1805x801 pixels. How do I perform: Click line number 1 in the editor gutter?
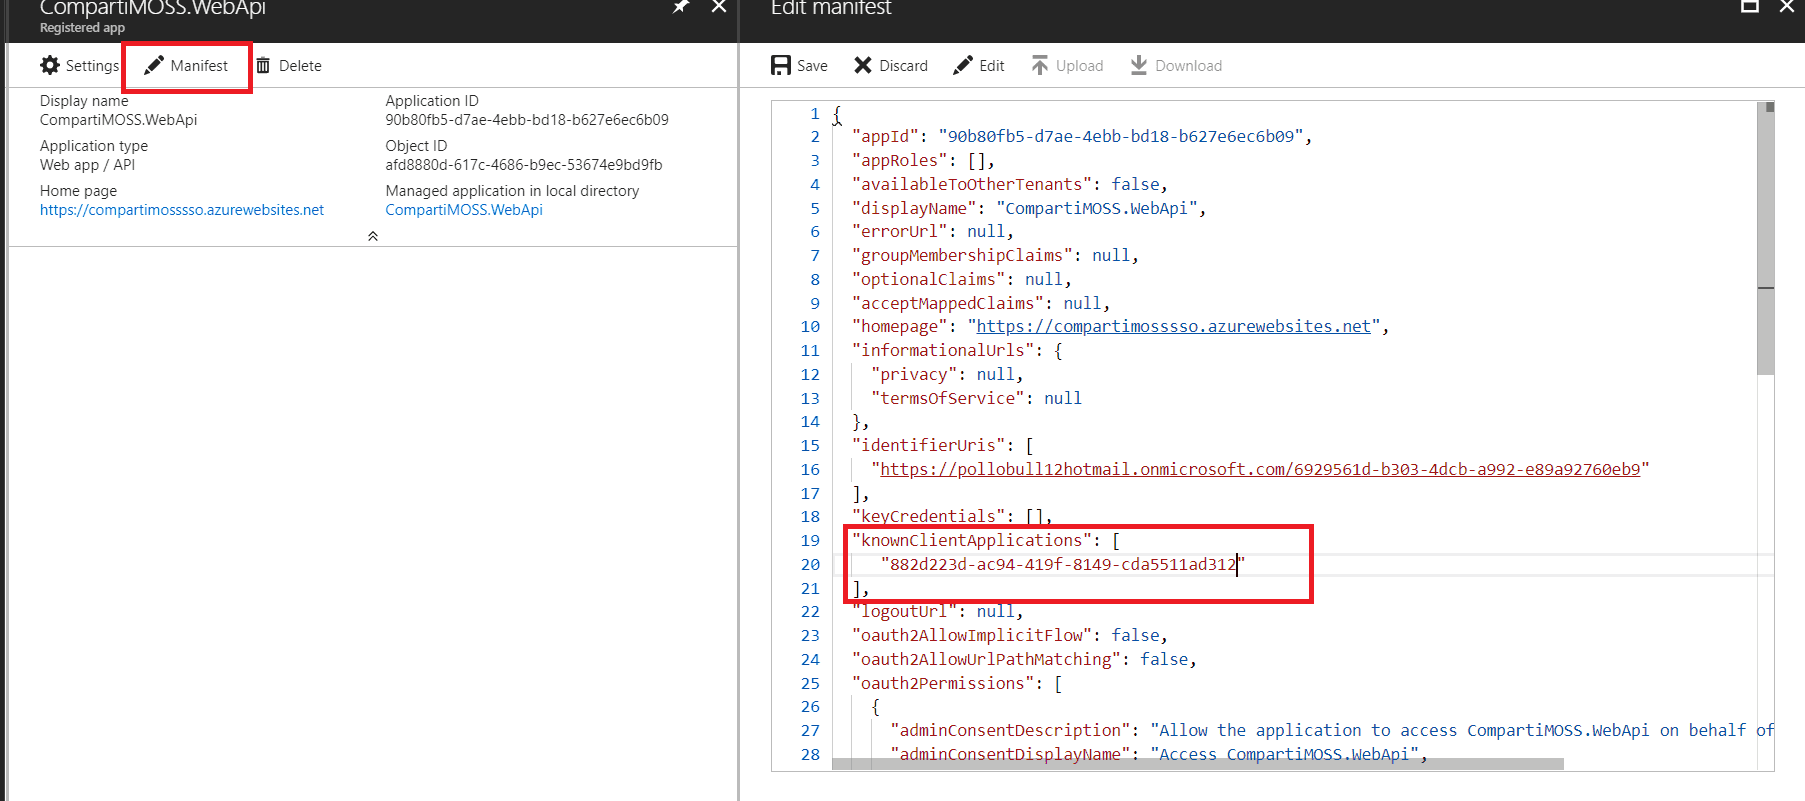[x=814, y=114]
